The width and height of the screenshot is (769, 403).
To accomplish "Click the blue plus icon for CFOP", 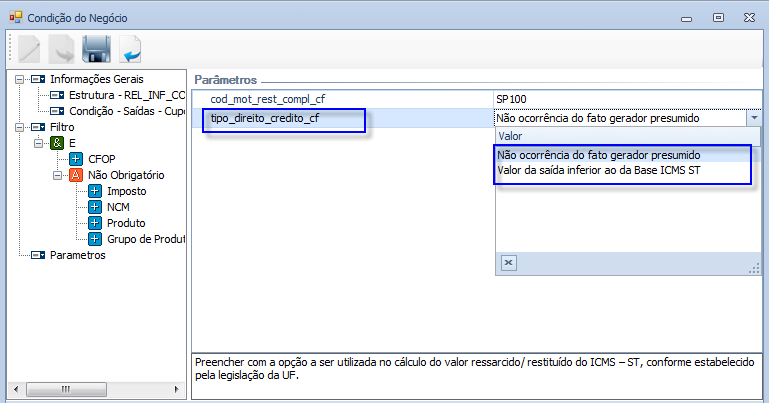I will pyautogui.click(x=76, y=159).
